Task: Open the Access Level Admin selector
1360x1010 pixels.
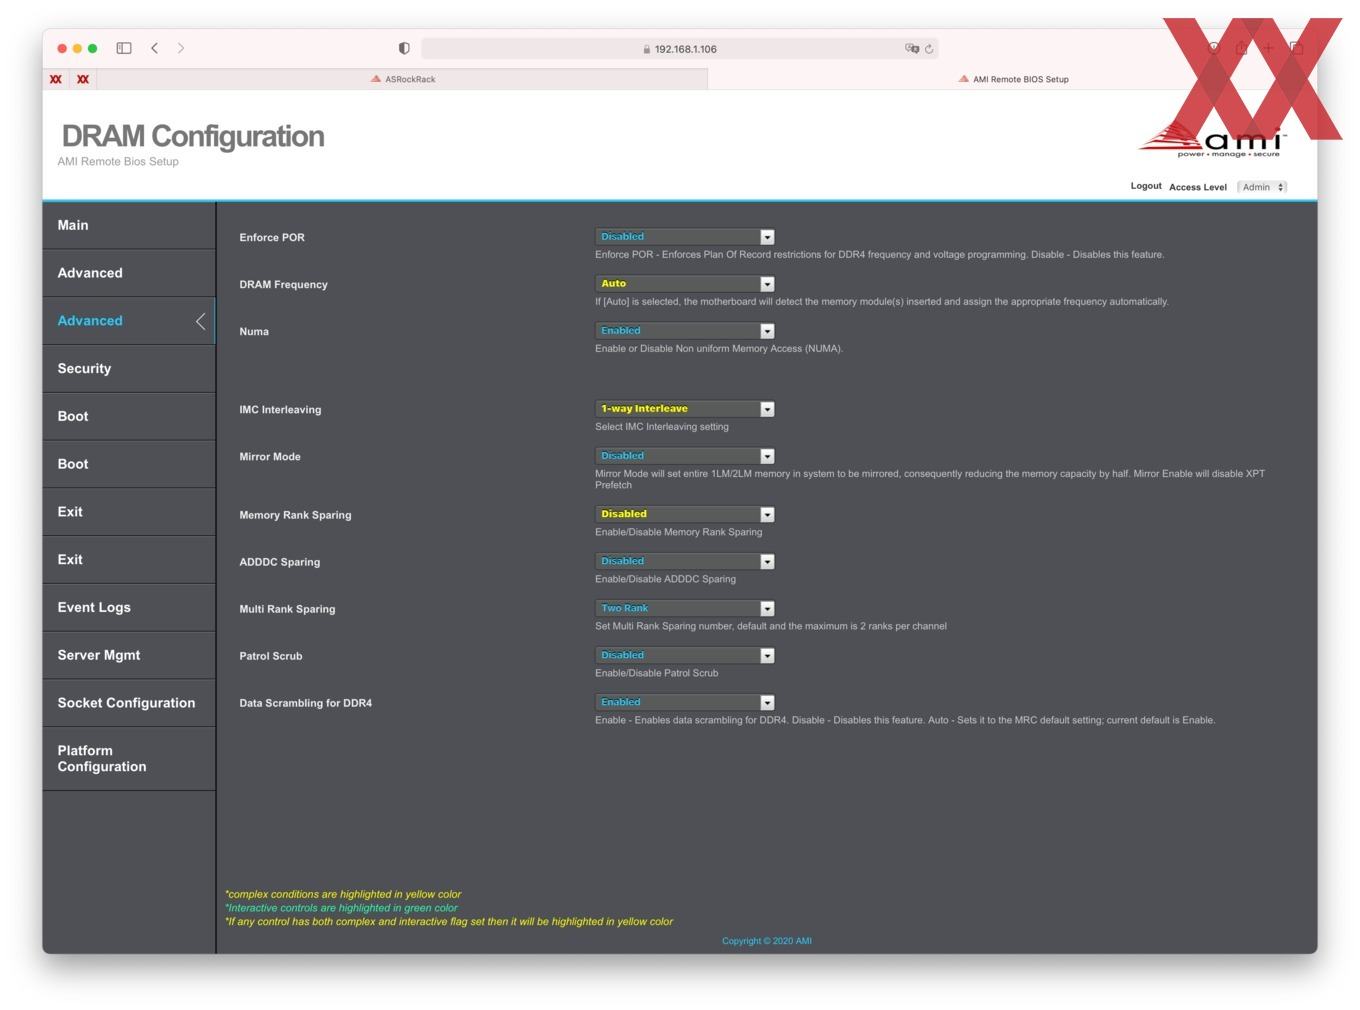Action: [x=1262, y=187]
